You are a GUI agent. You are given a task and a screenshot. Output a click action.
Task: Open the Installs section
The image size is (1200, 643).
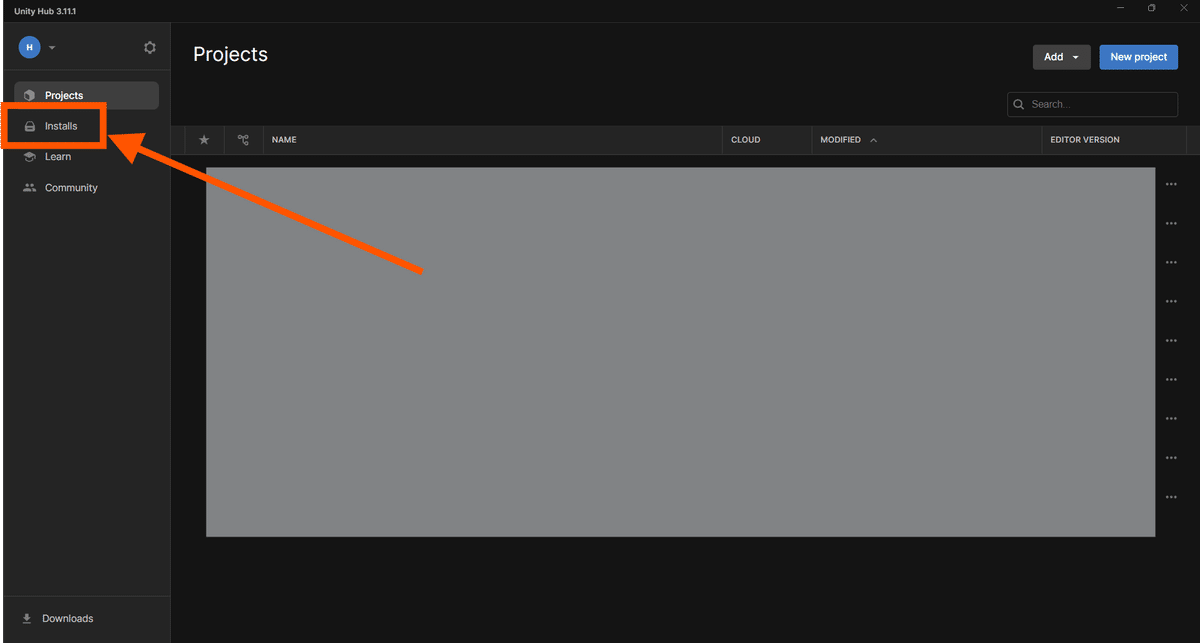click(60, 126)
